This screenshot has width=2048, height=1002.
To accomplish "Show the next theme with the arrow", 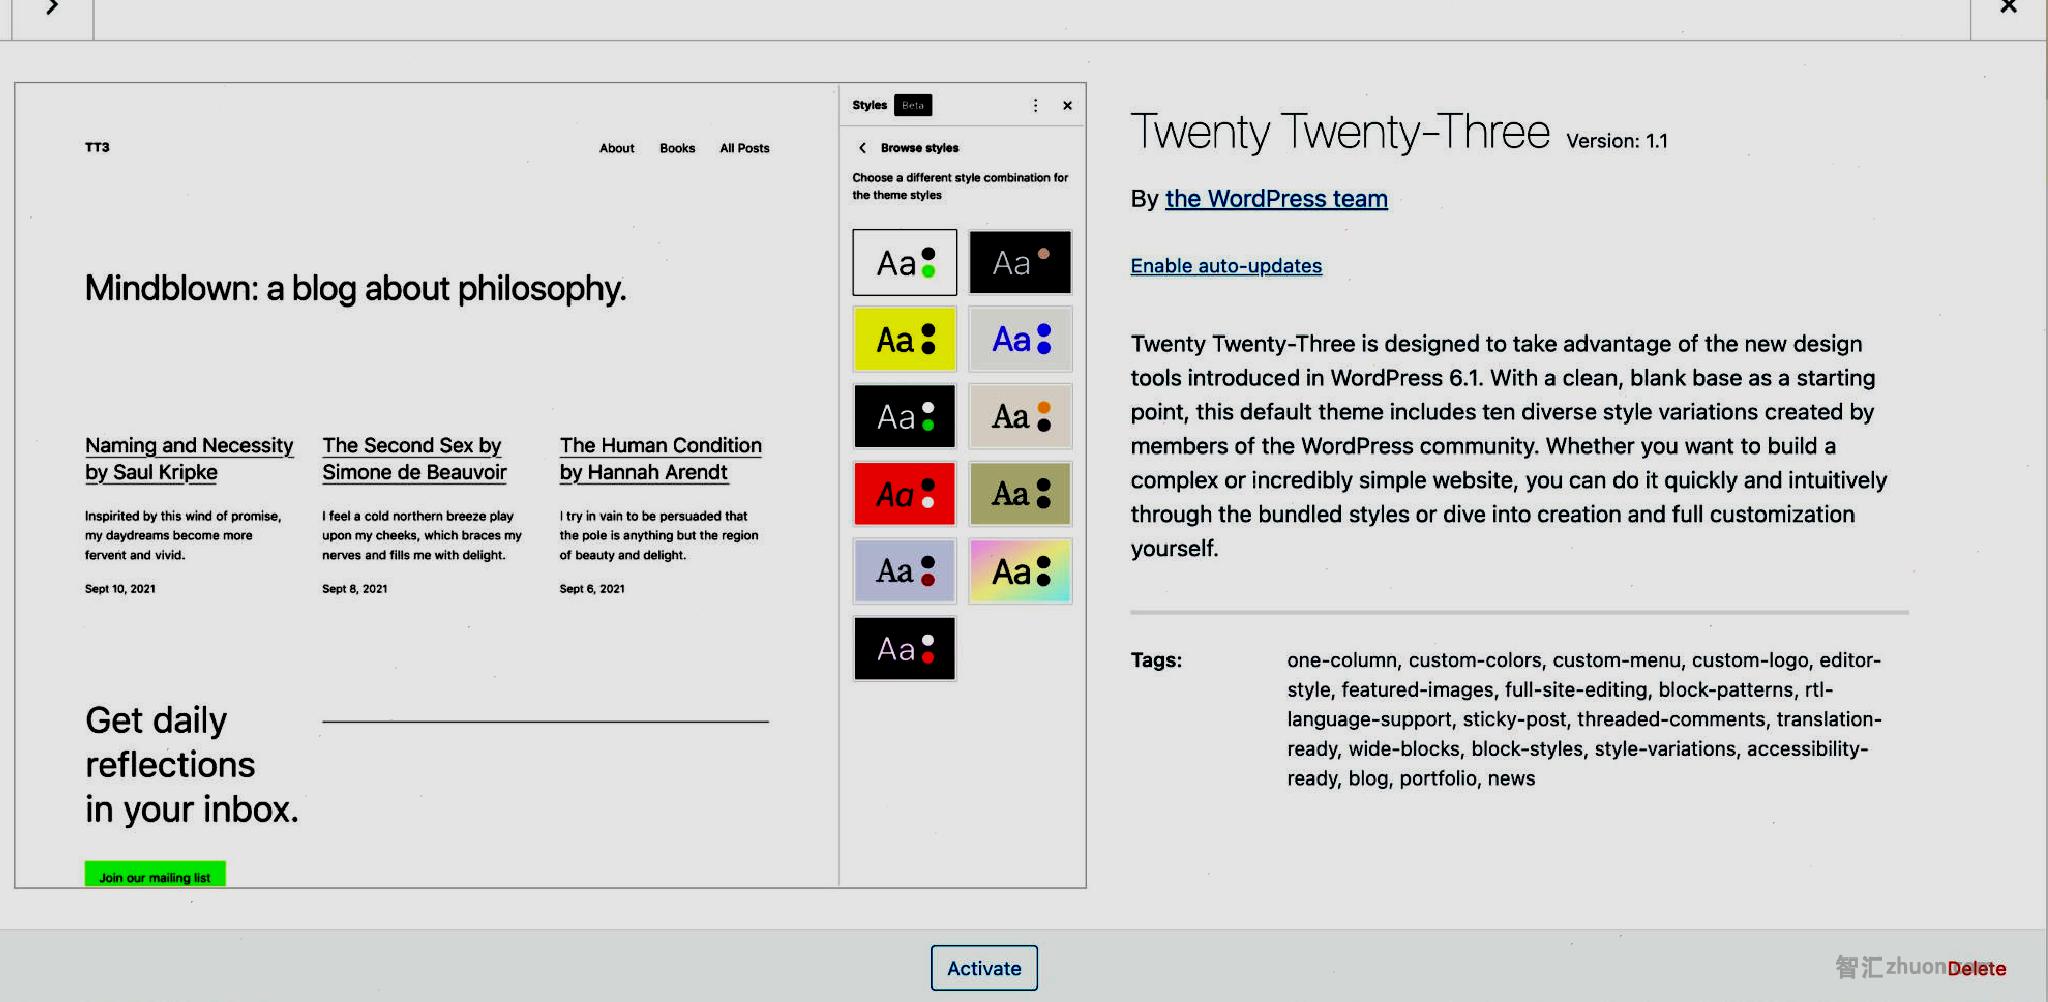I will 52,8.
